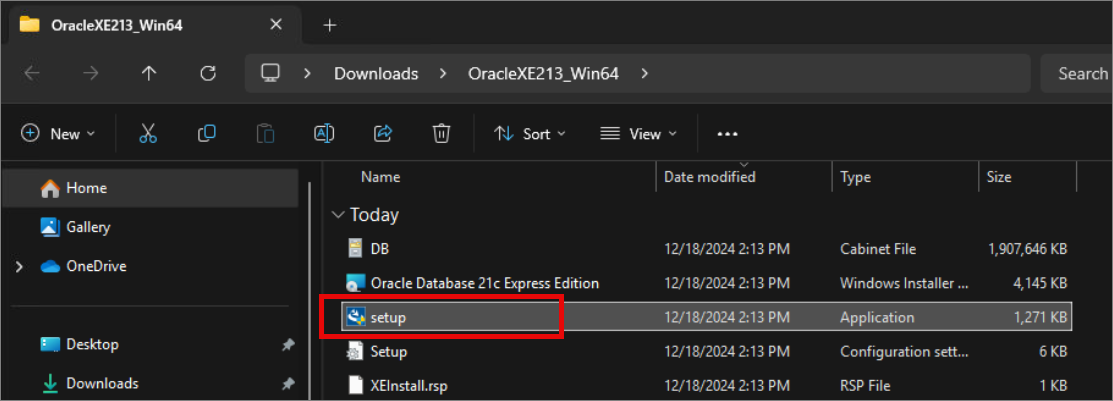
Task: Click the XEInstall.rsp file icon
Action: pyautogui.click(x=355, y=385)
